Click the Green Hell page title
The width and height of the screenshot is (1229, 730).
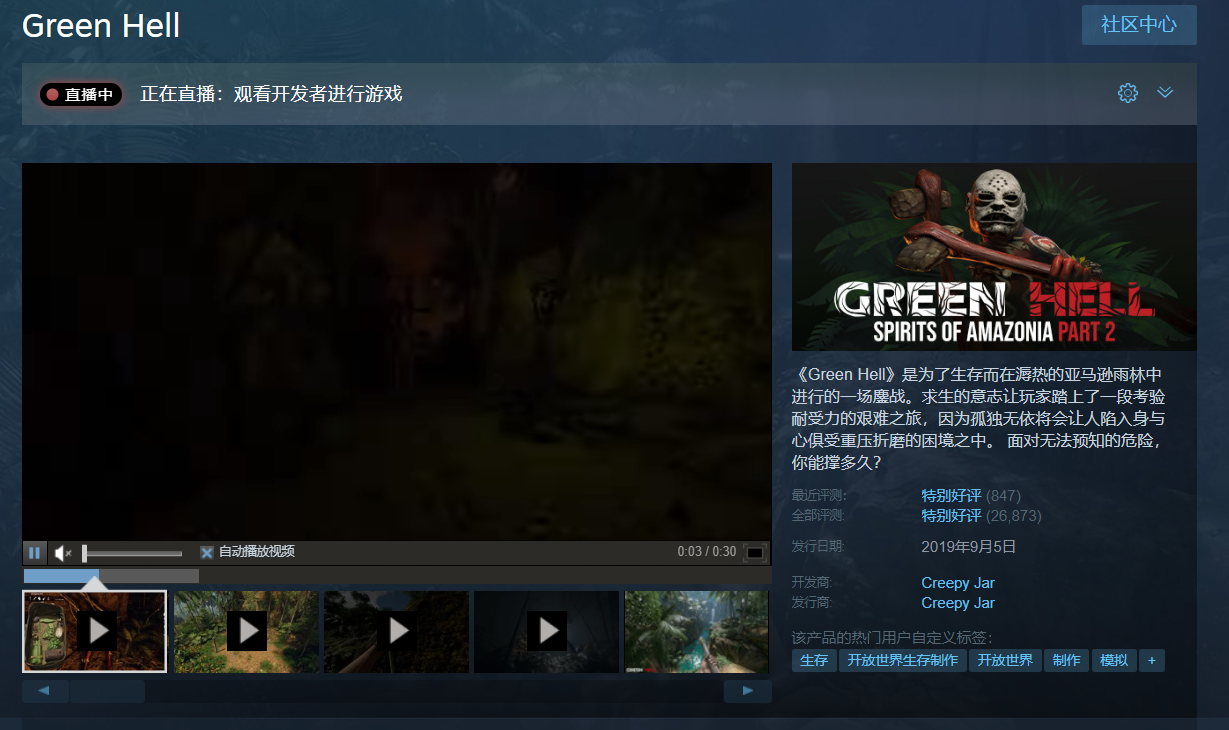click(101, 25)
